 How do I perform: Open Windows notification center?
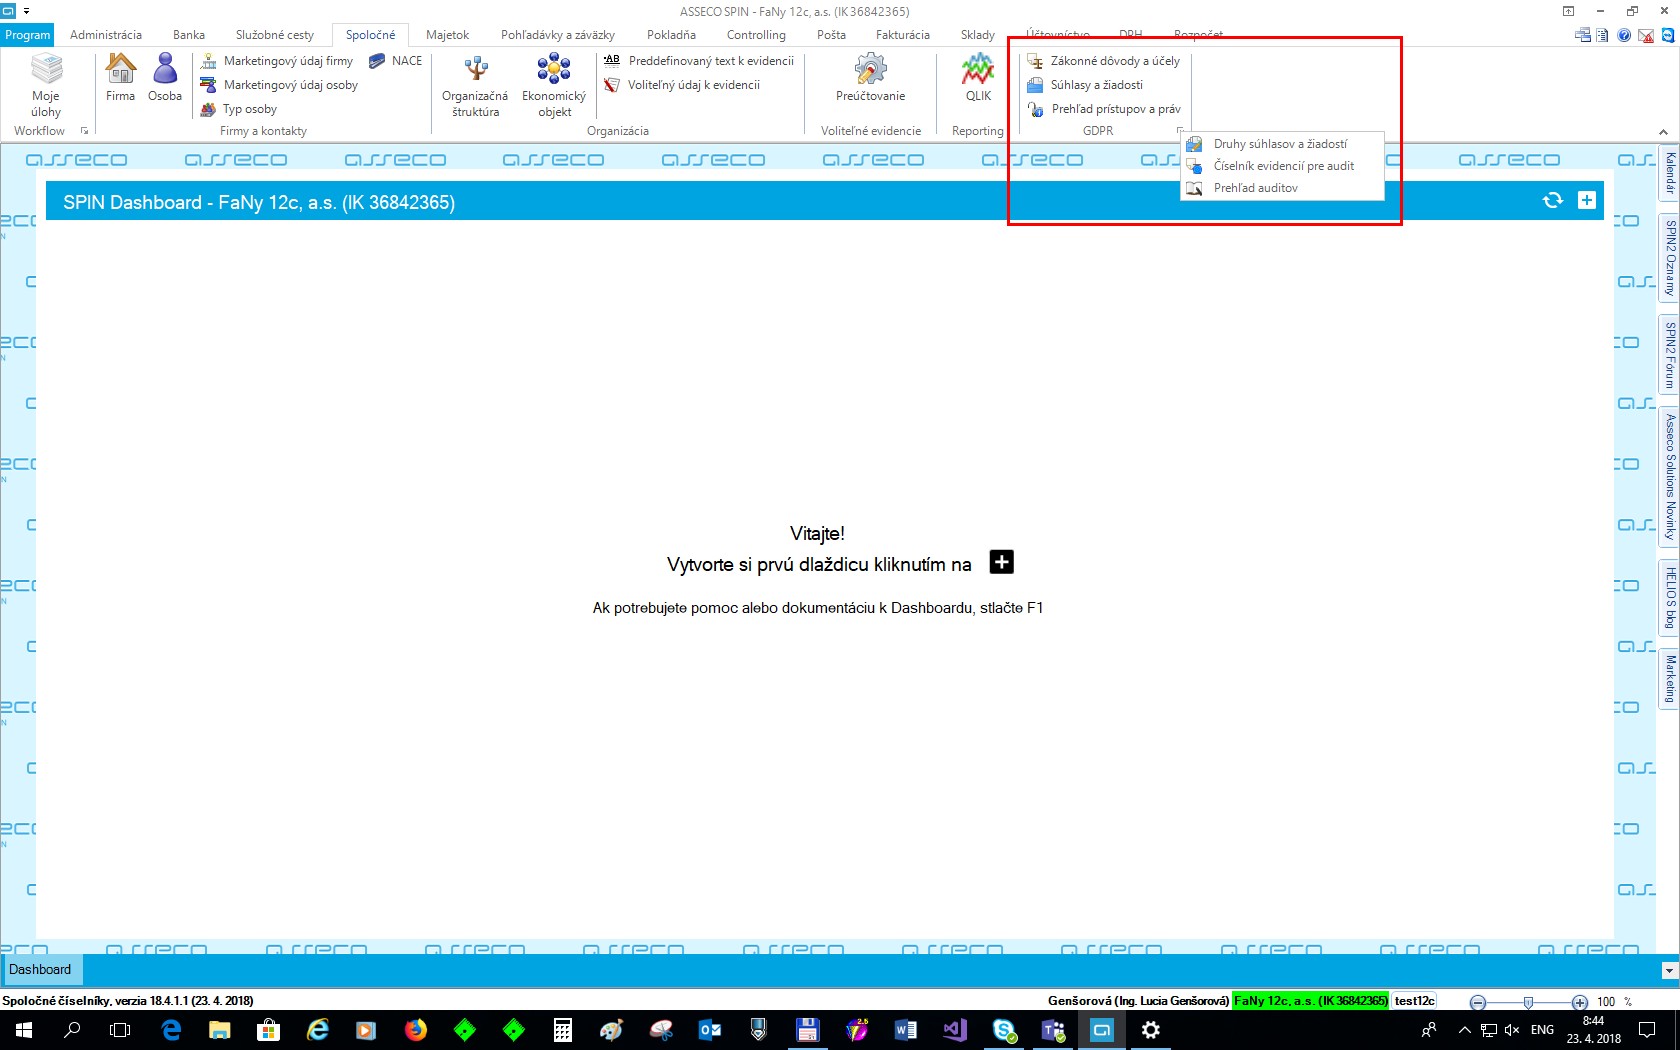(x=1647, y=1030)
